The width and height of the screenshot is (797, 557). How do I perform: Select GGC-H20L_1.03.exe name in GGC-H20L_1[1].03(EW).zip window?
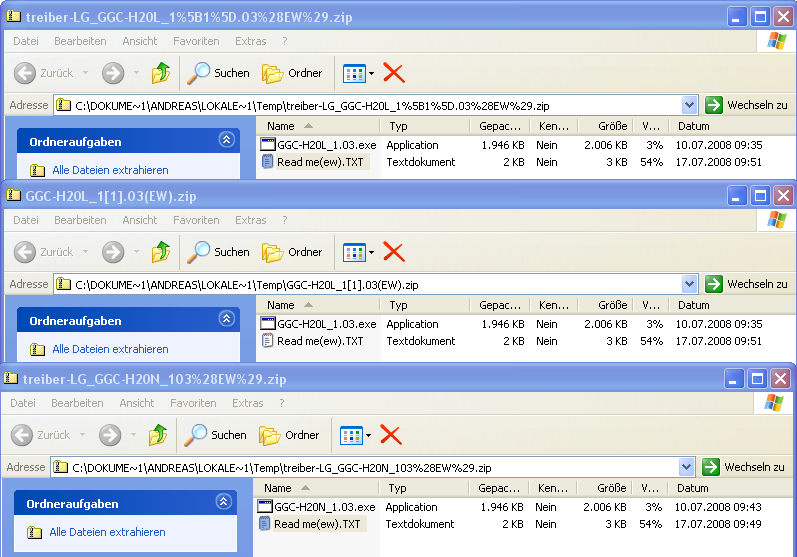click(327, 324)
